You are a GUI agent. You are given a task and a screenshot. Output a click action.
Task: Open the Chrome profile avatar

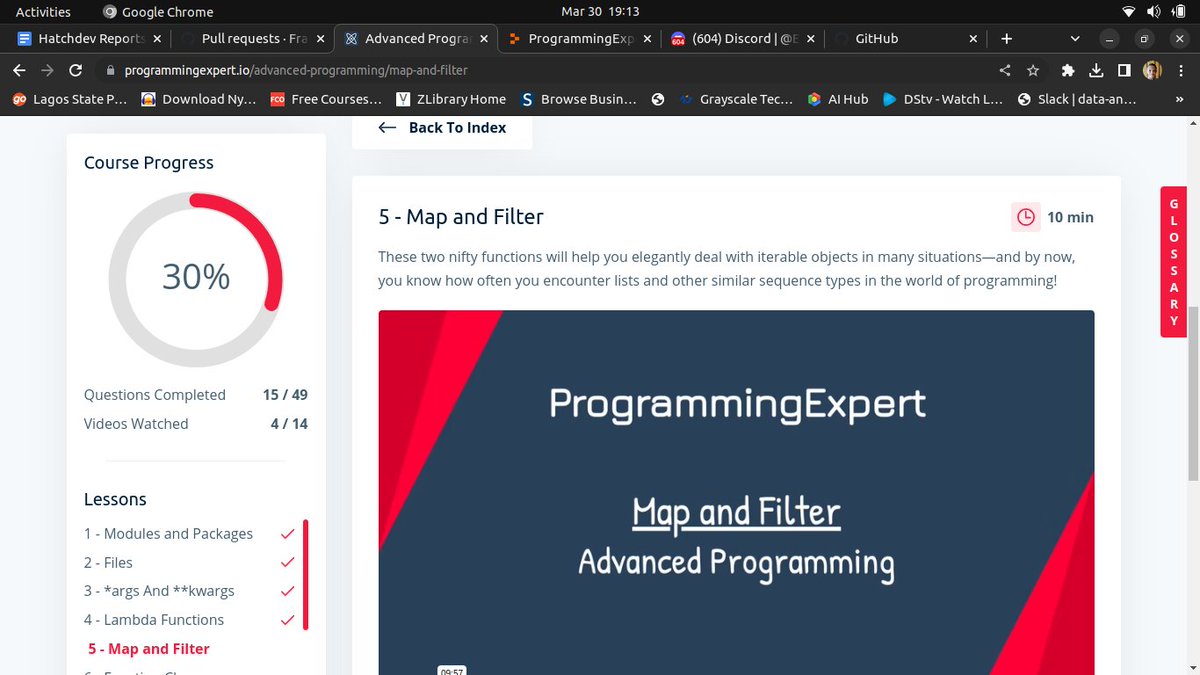[x=1152, y=71]
